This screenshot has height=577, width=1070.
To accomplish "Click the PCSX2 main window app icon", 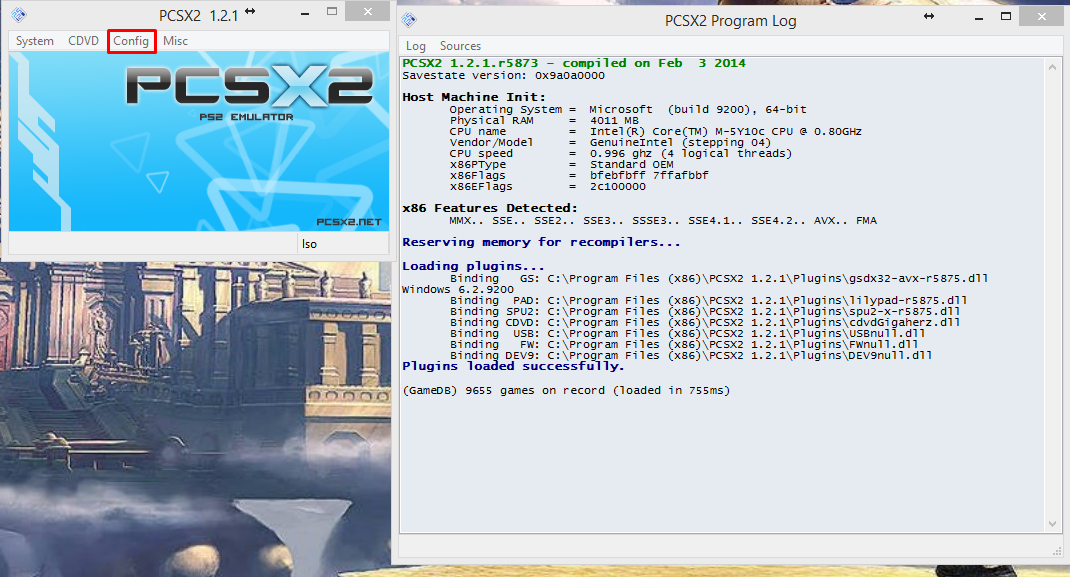I will (x=18, y=14).
